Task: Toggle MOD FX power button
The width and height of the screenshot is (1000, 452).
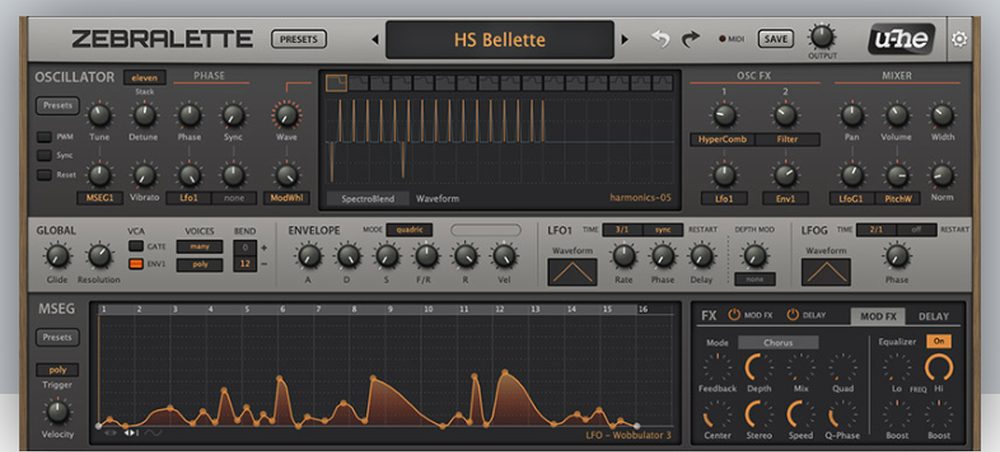Action: tap(734, 315)
